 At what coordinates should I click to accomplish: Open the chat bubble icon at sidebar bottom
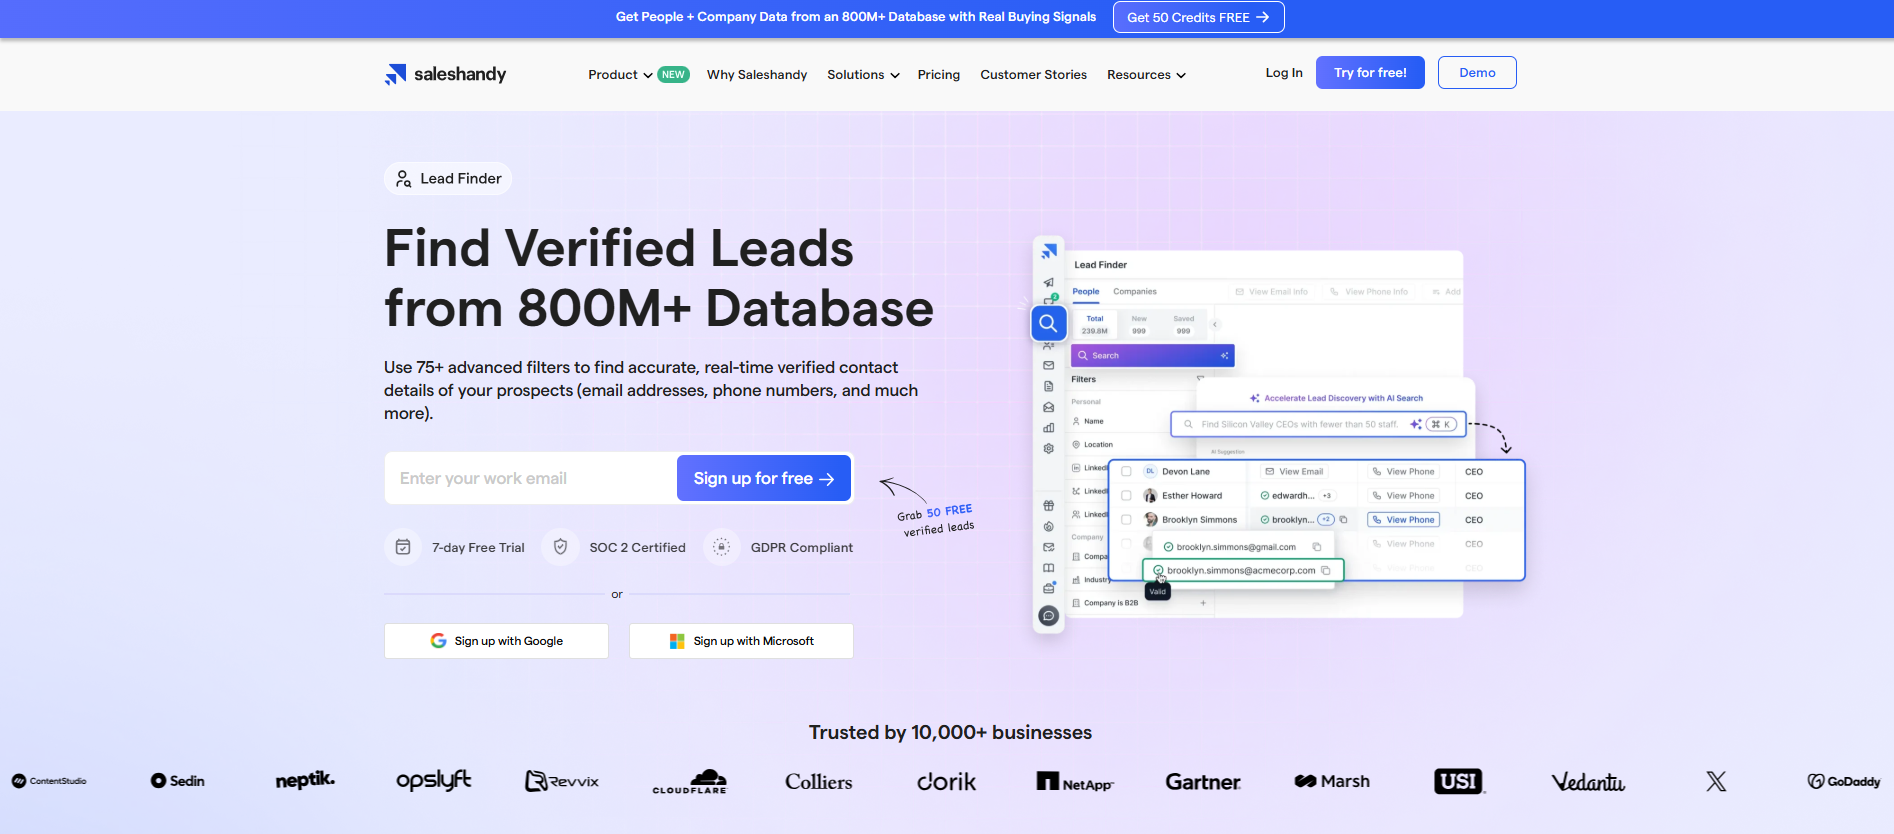1048,616
